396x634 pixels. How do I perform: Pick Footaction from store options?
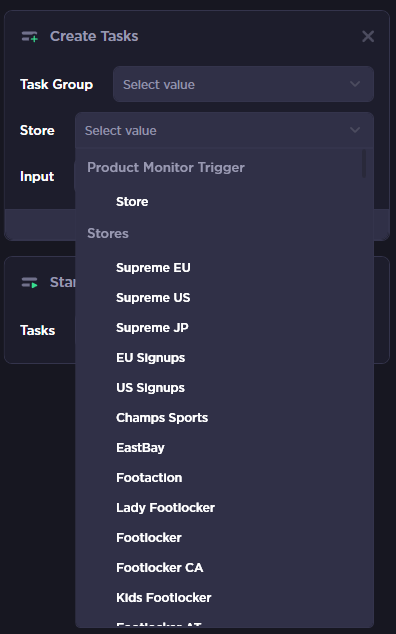click(224, 478)
